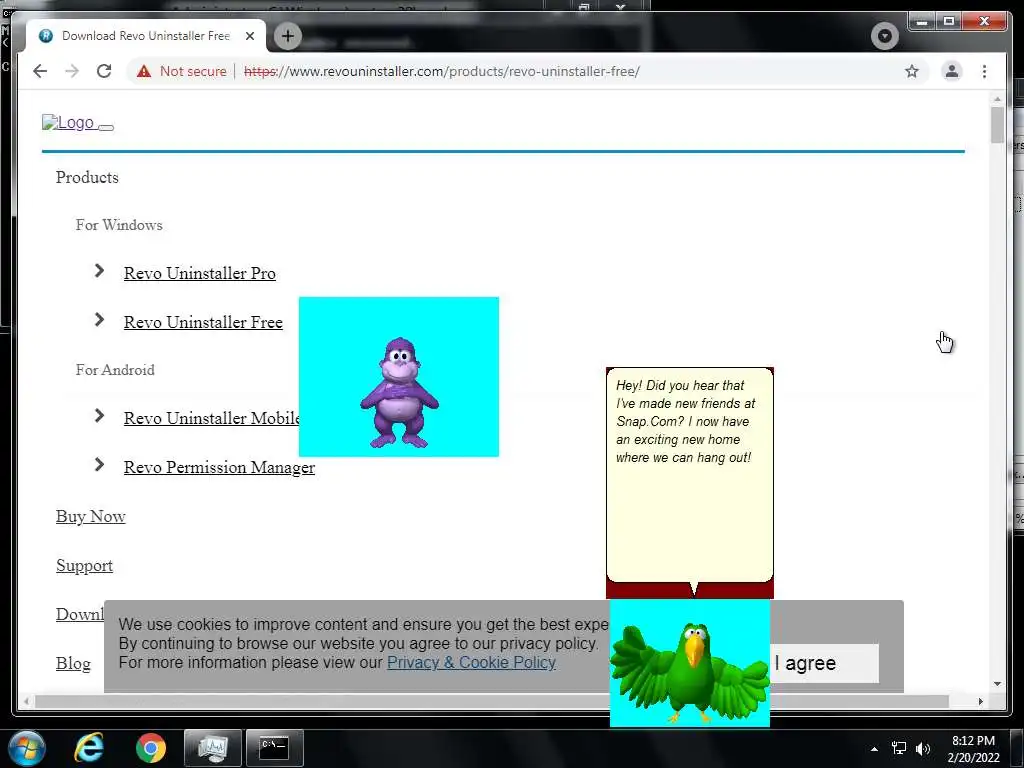Click the parrot's speech bubble
Screen dimensions: 1024x768
(690, 475)
